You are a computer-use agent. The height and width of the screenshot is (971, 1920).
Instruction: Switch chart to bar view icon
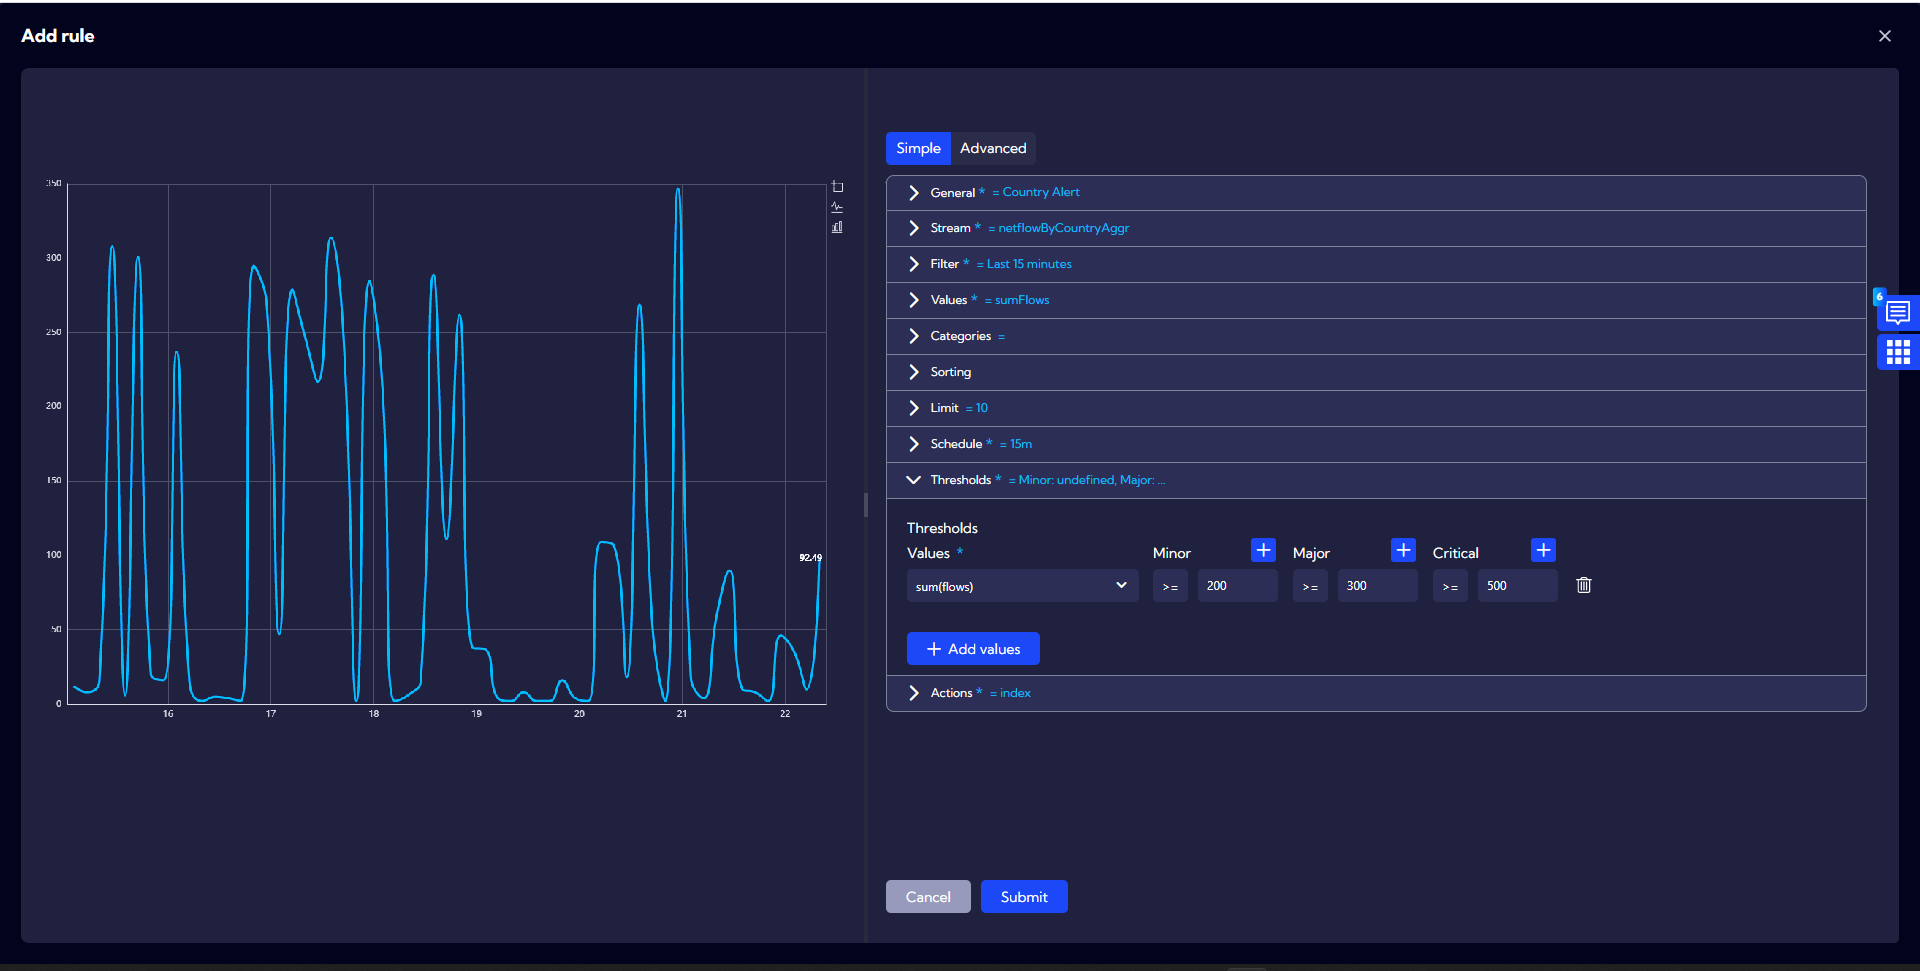838,227
